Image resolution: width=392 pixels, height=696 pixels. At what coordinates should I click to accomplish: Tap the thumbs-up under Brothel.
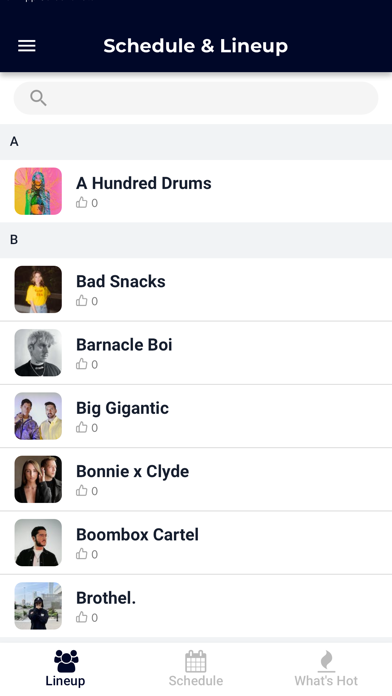(x=82, y=618)
